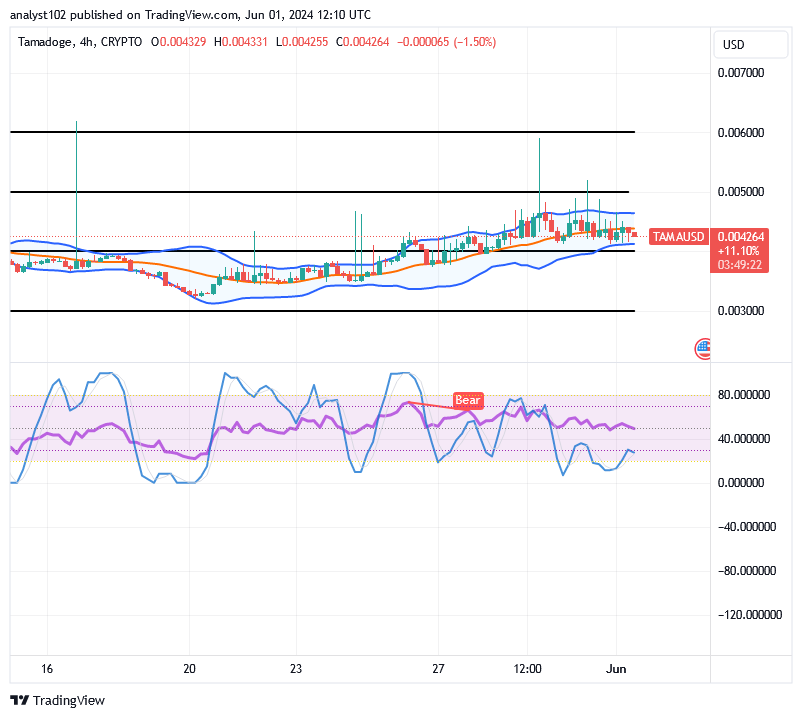Click the low value L0.004255
This screenshot has width=802, height=718.
click(x=302, y=42)
